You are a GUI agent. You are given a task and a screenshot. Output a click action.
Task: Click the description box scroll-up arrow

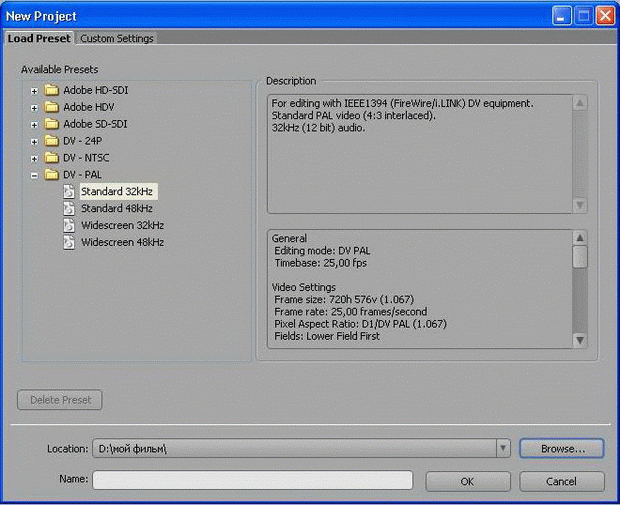[580, 103]
